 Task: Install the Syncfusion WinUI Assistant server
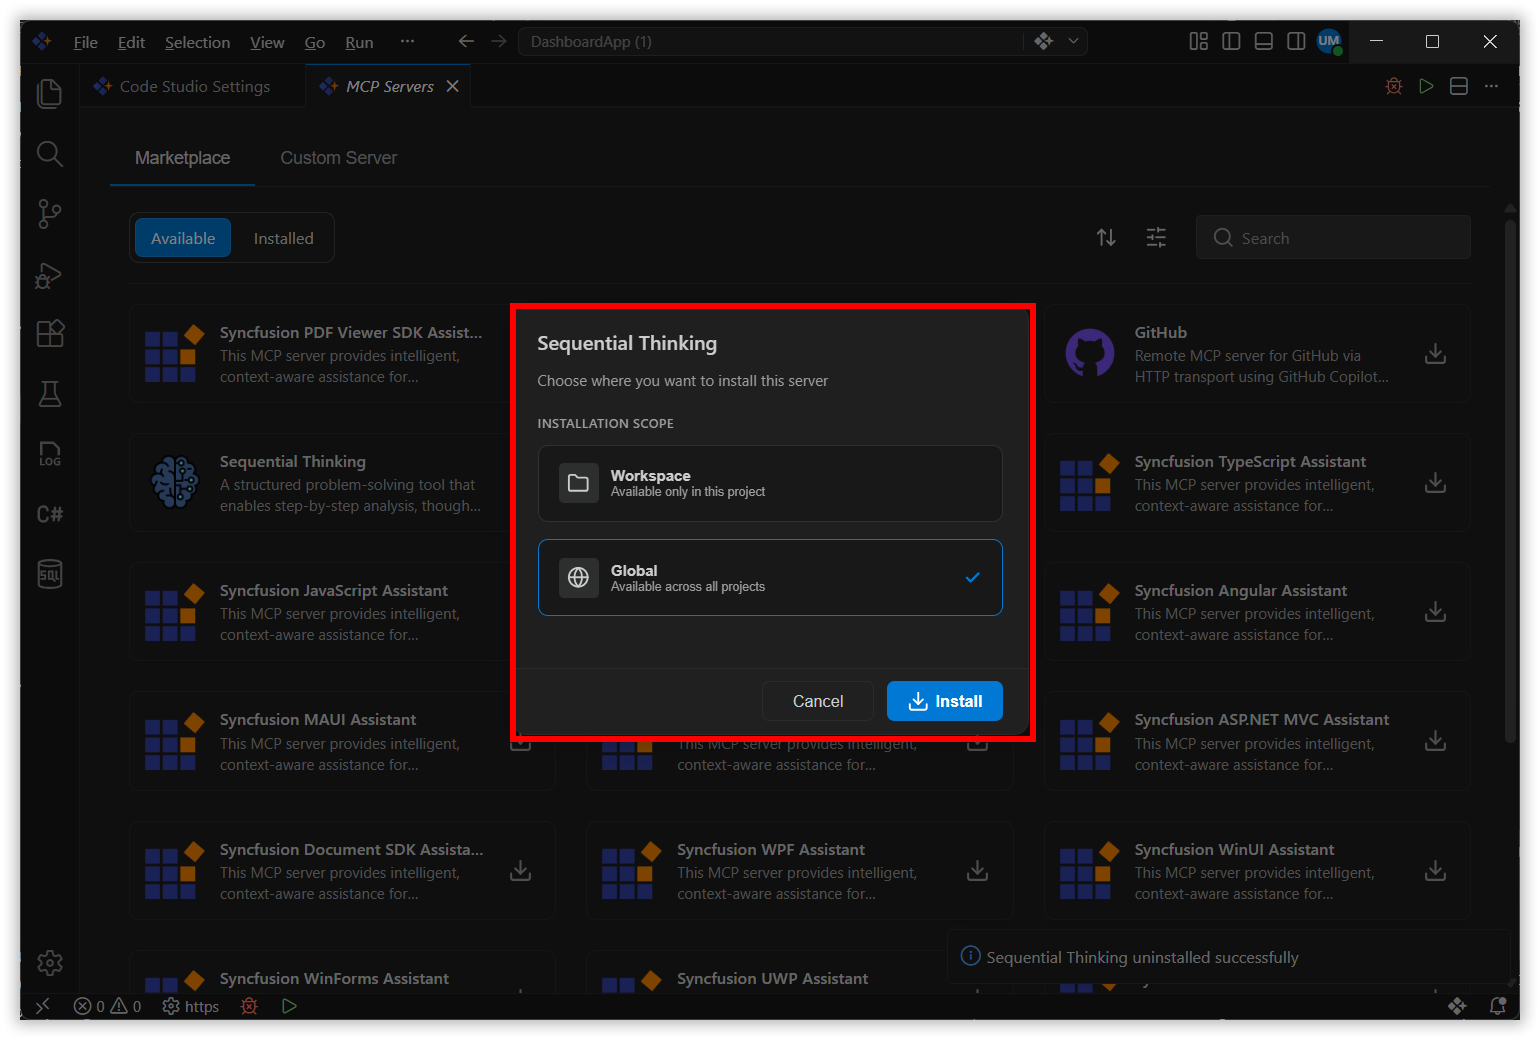click(x=1435, y=871)
